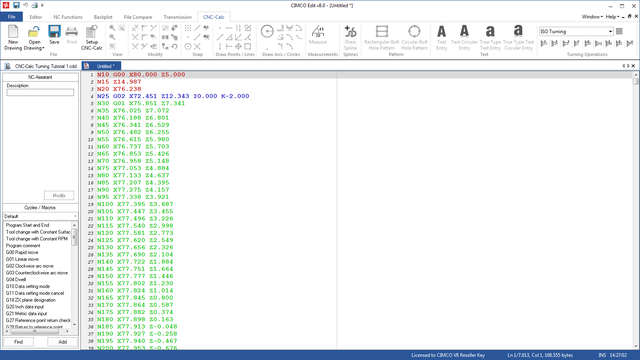Click the Find button
The height and width of the screenshot is (360, 640).
[x=18, y=342]
